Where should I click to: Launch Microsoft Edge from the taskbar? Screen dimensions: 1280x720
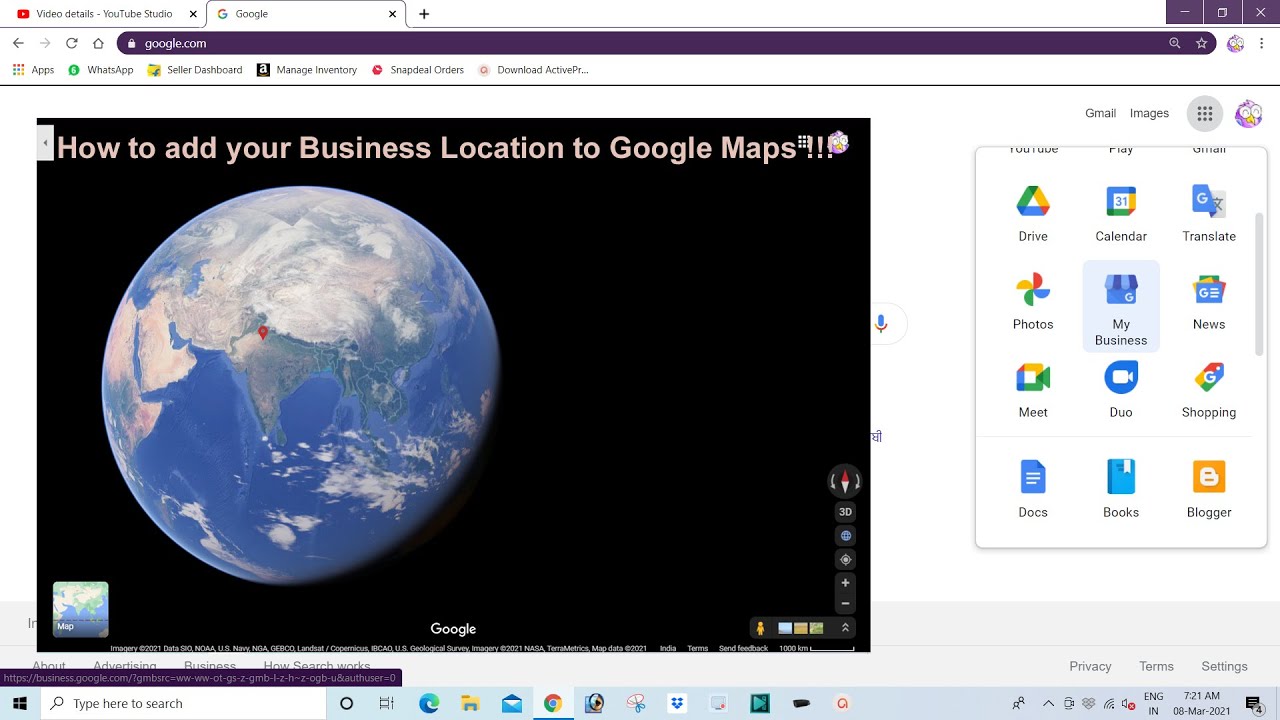pos(429,703)
